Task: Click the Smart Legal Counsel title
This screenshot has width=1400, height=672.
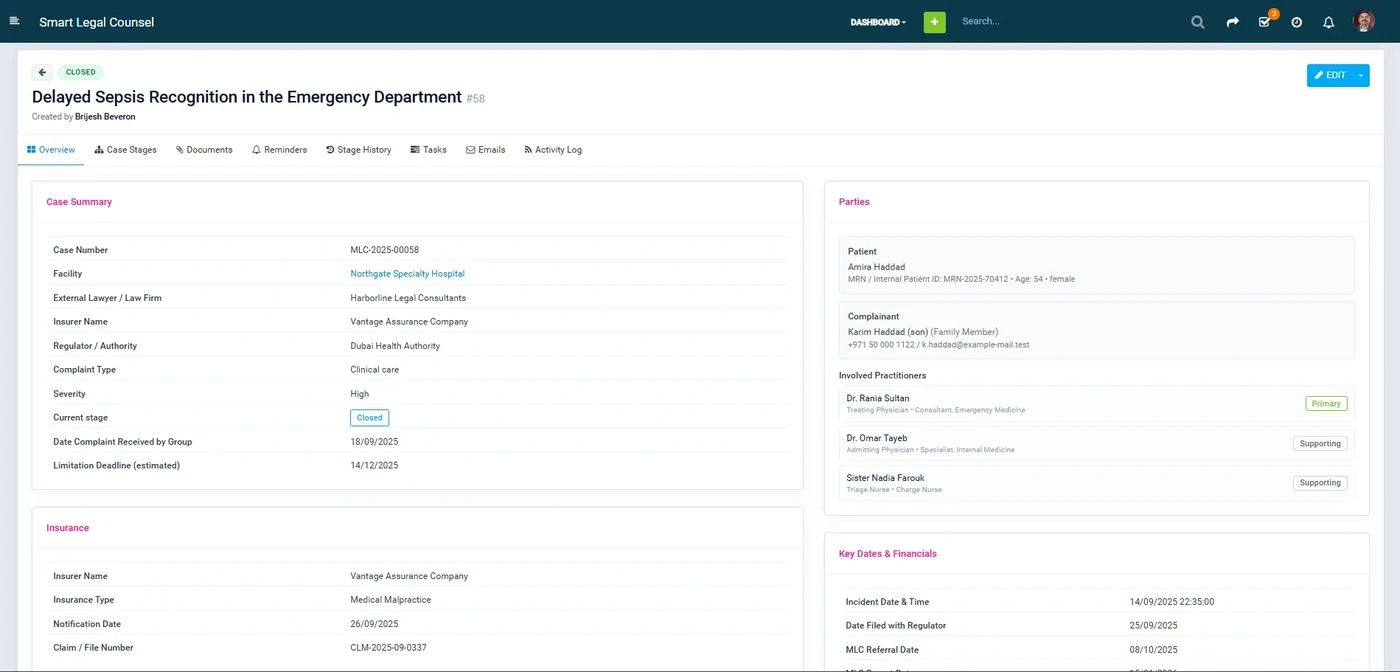Action: pyautogui.click(x=97, y=22)
